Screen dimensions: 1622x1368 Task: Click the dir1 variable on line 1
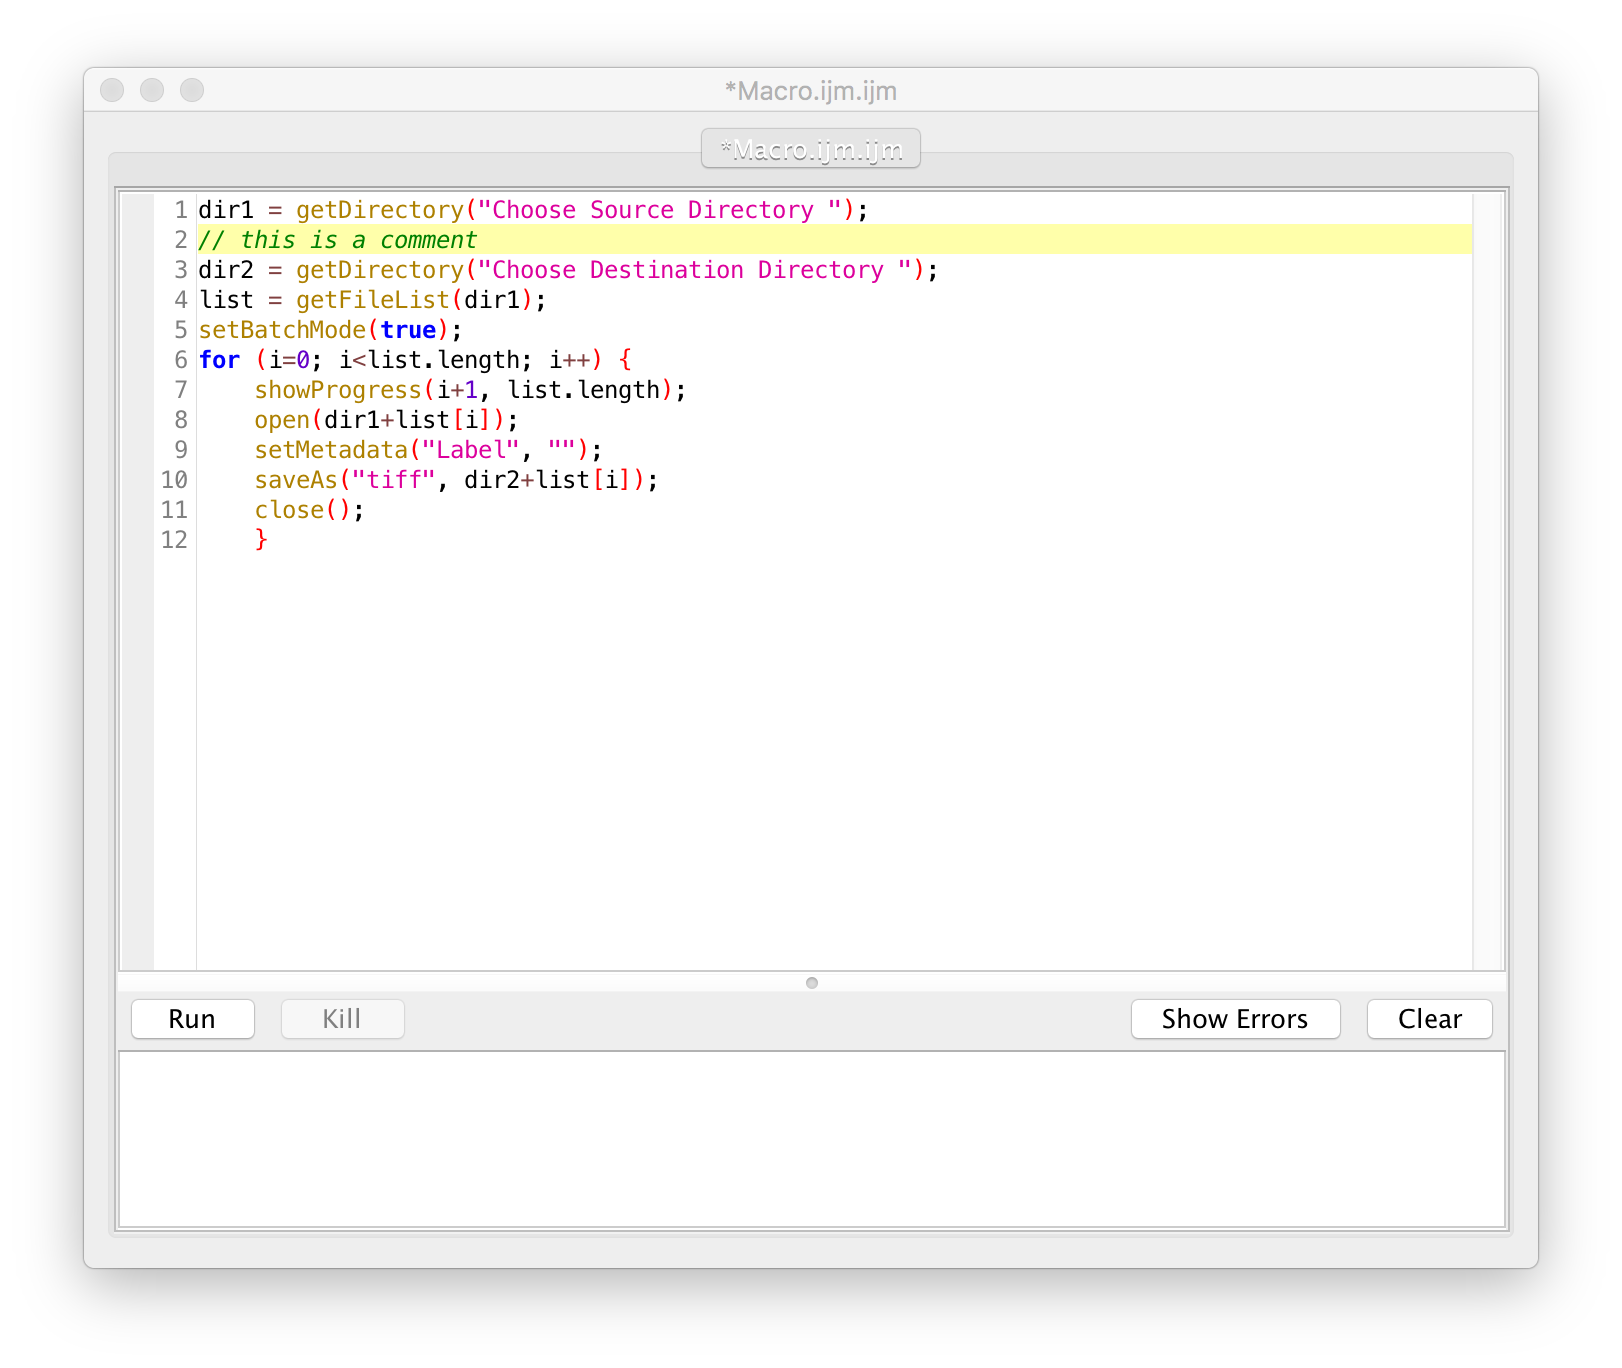[x=226, y=210]
